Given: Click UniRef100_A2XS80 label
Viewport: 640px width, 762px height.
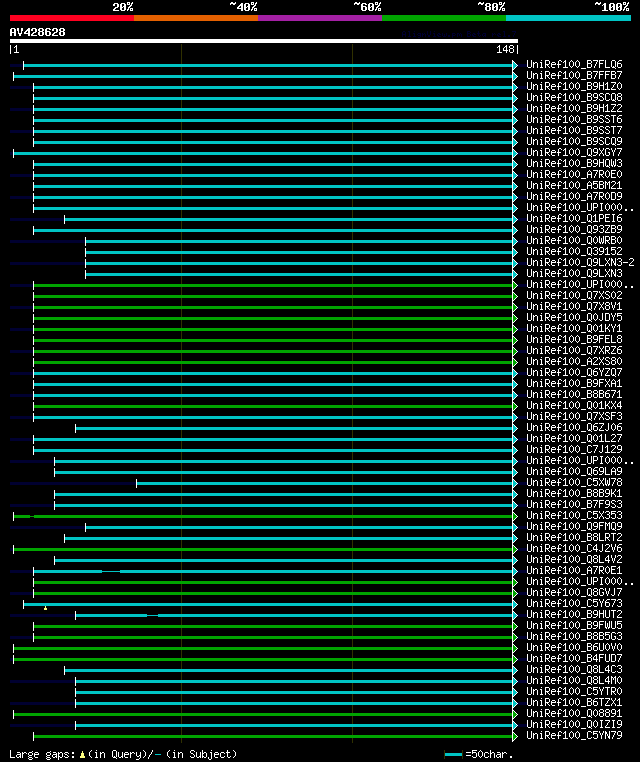Looking at the screenshot, I should coord(574,362).
